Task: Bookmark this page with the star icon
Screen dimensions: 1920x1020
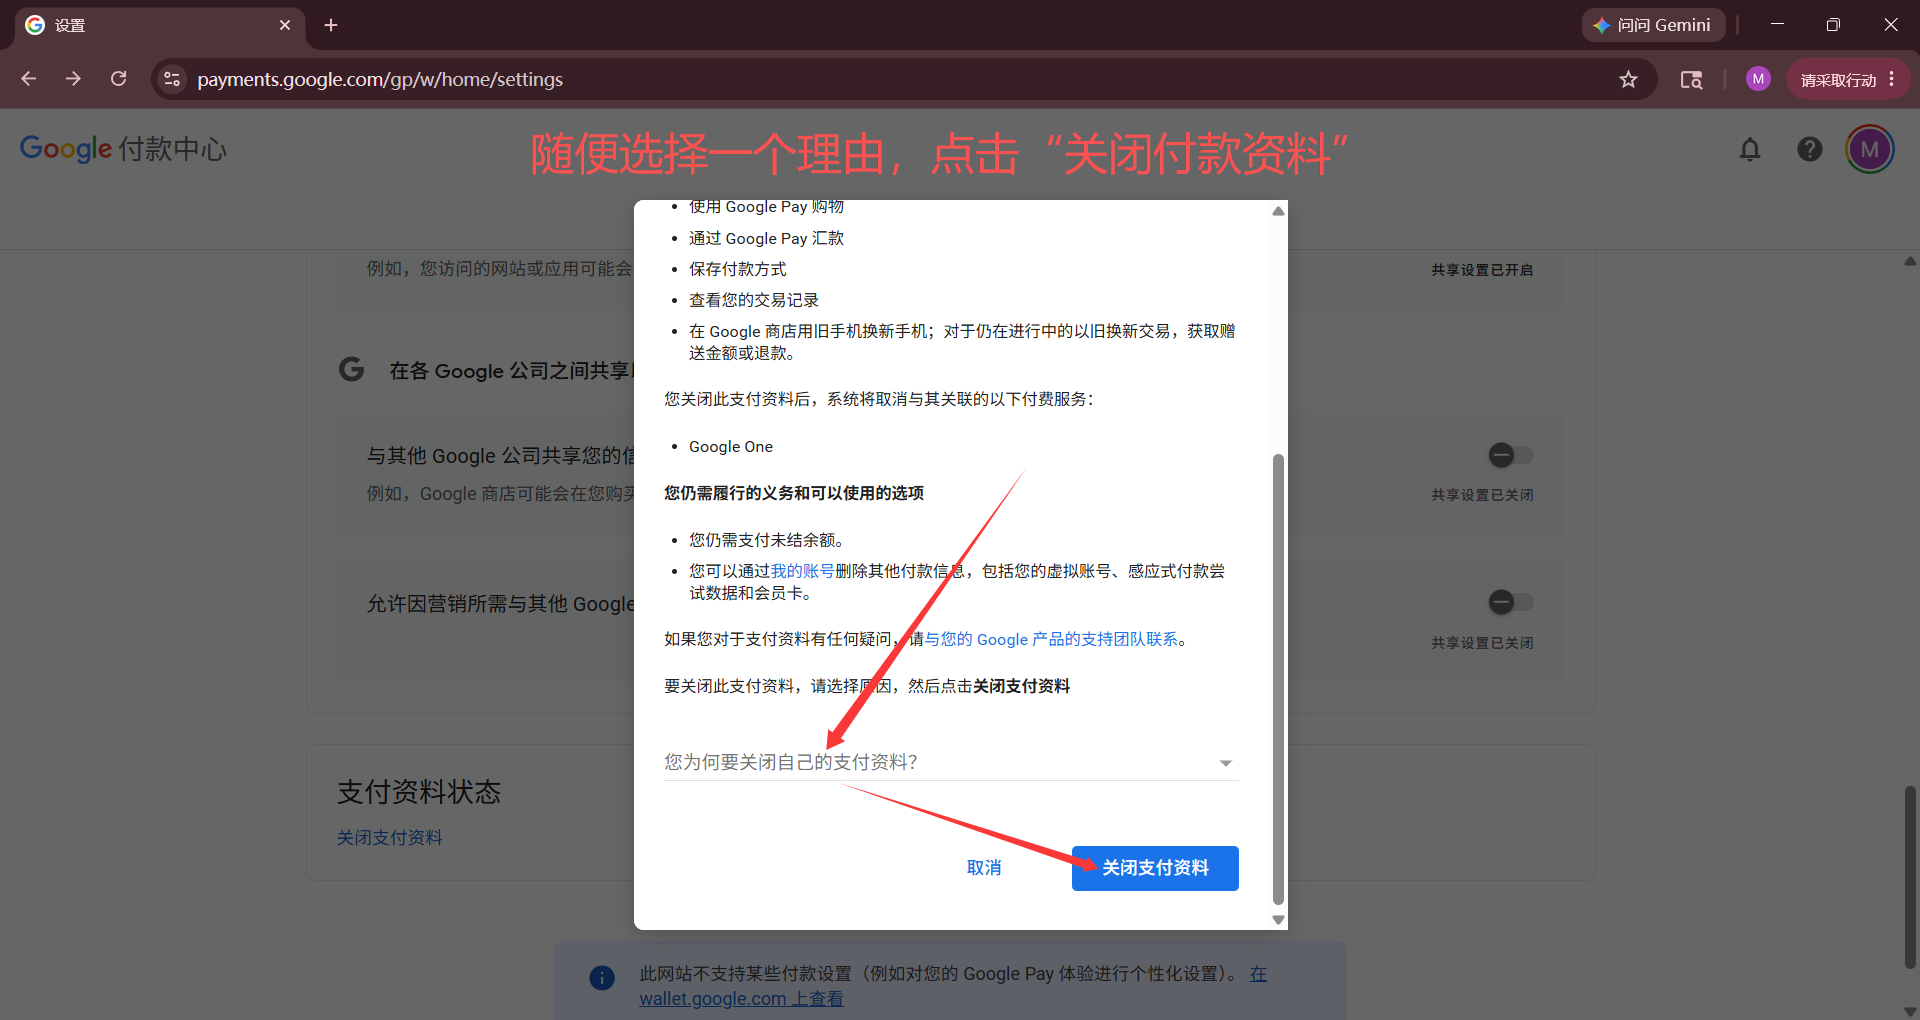Action: pyautogui.click(x=1628, y=79)
